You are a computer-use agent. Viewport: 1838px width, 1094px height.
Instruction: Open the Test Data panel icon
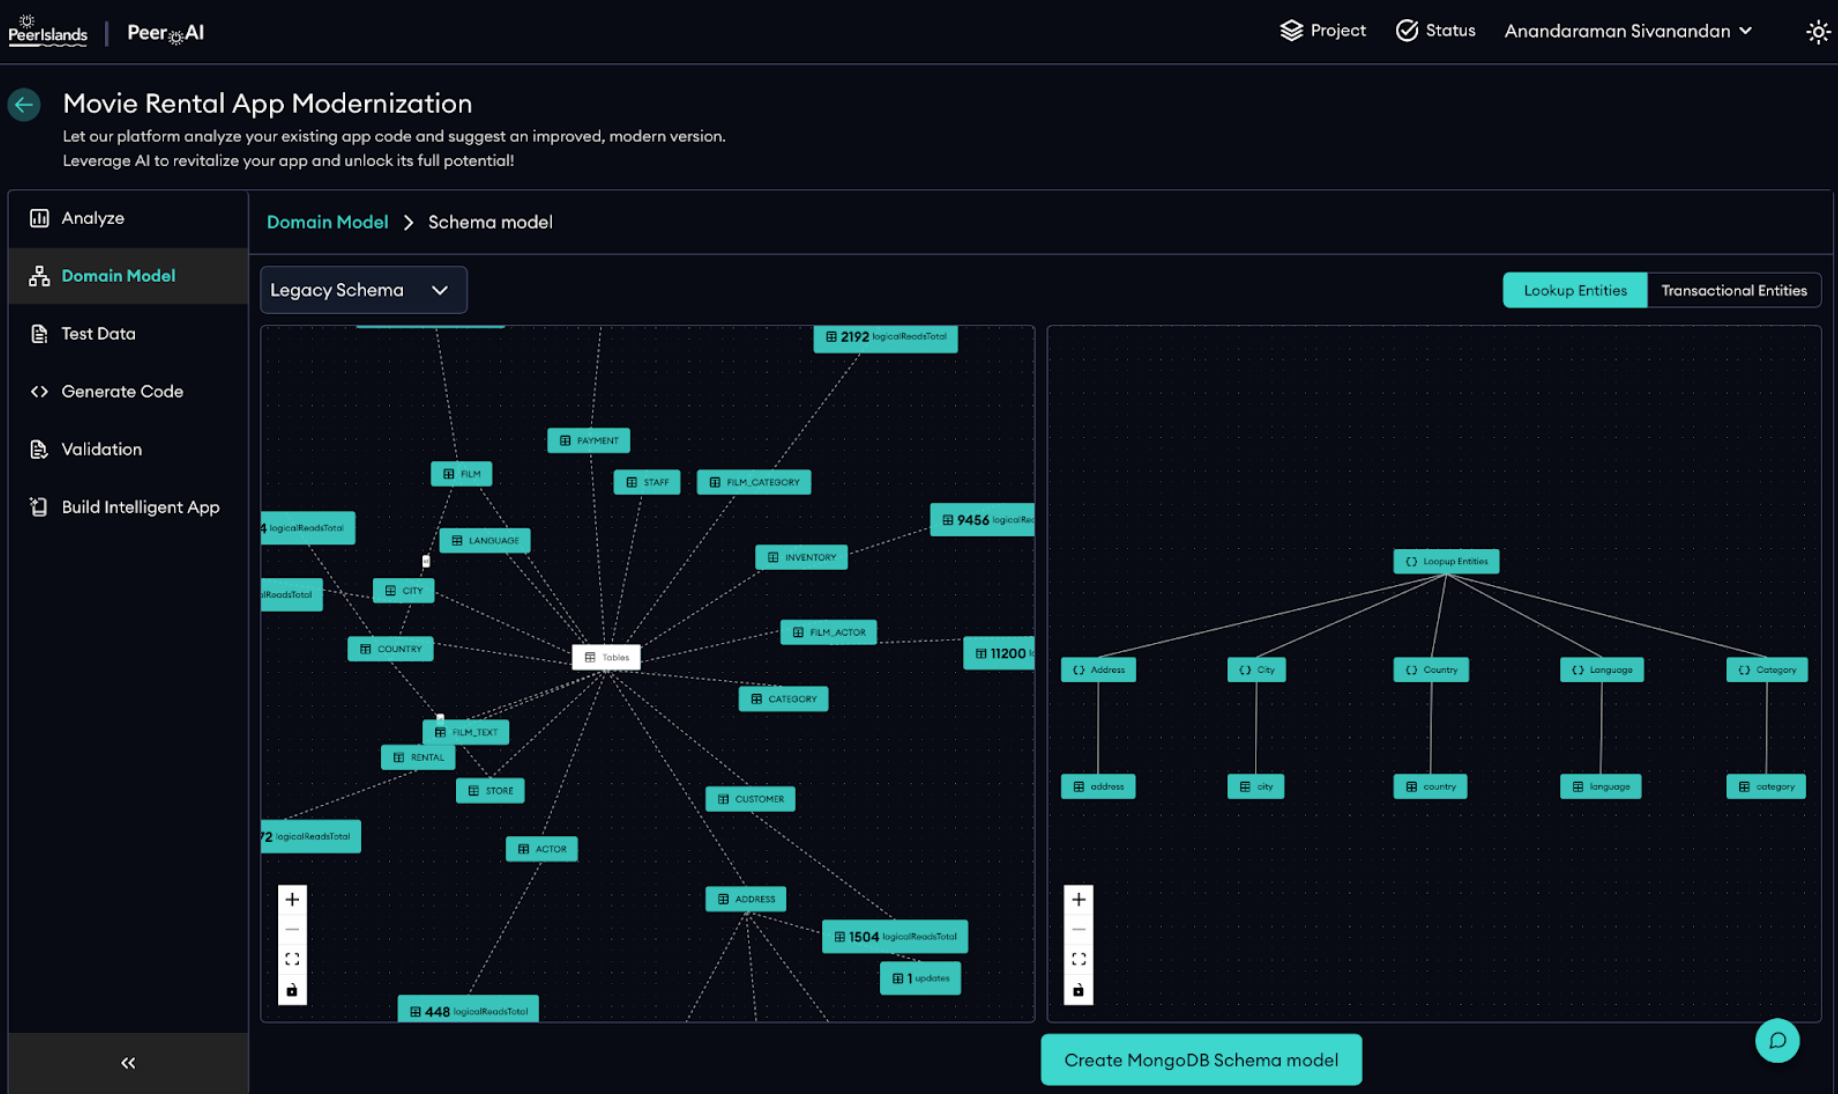(x=39, y=333)
